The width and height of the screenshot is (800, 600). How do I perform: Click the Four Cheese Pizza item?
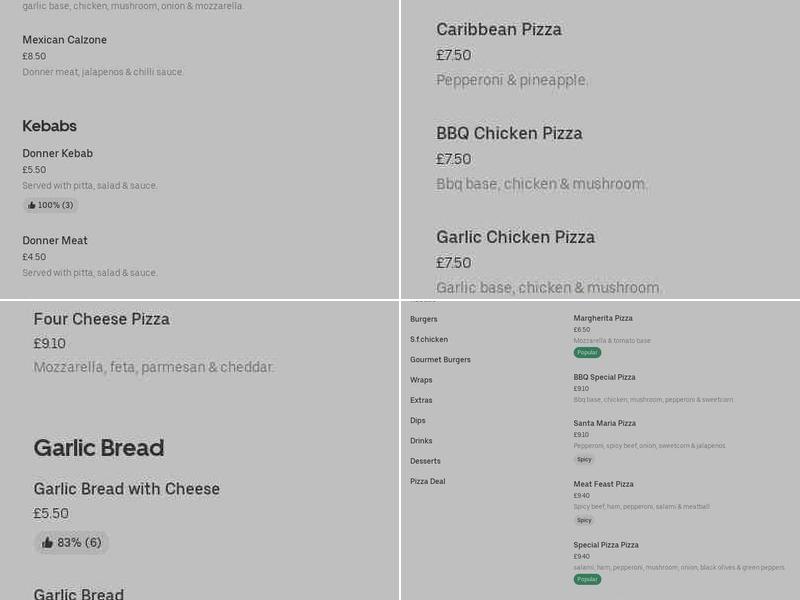[x=102, y=318]
